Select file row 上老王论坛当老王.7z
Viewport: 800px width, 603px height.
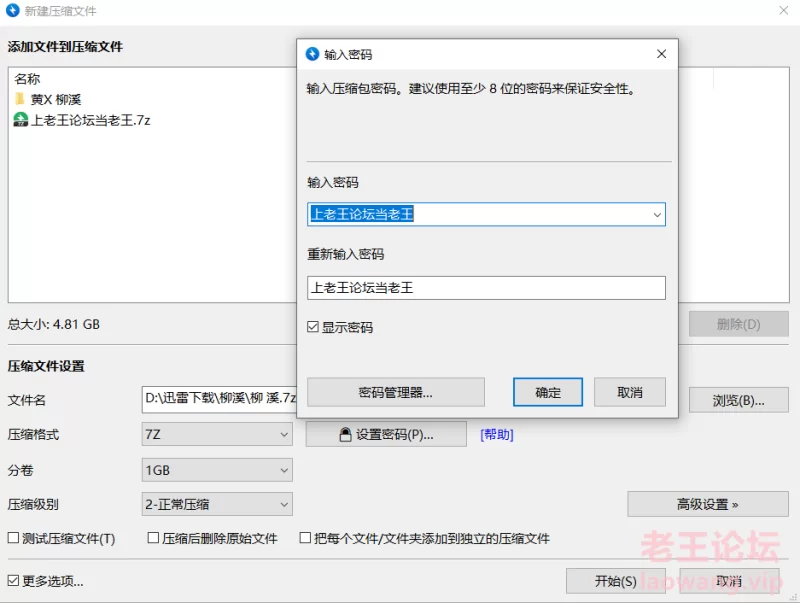(x=82, y=120)
